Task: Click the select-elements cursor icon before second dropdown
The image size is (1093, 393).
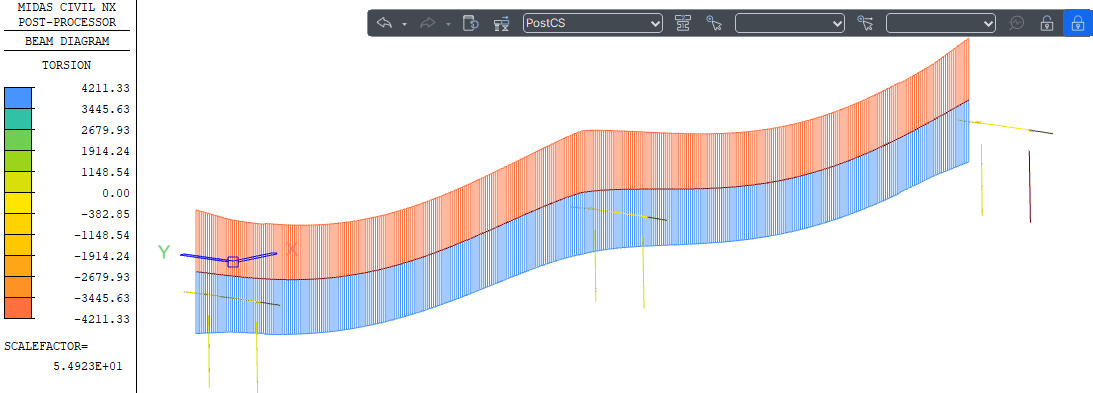Action: click(865, 23)
